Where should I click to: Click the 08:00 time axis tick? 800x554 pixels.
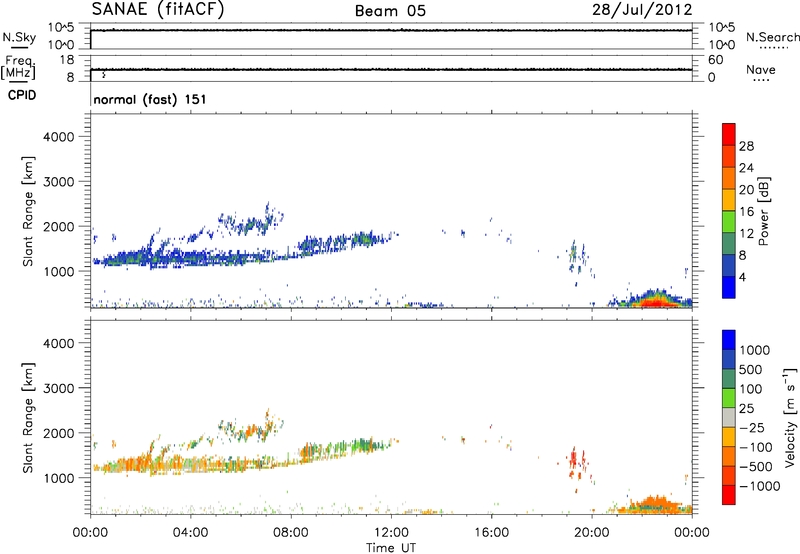coord(291,533)
